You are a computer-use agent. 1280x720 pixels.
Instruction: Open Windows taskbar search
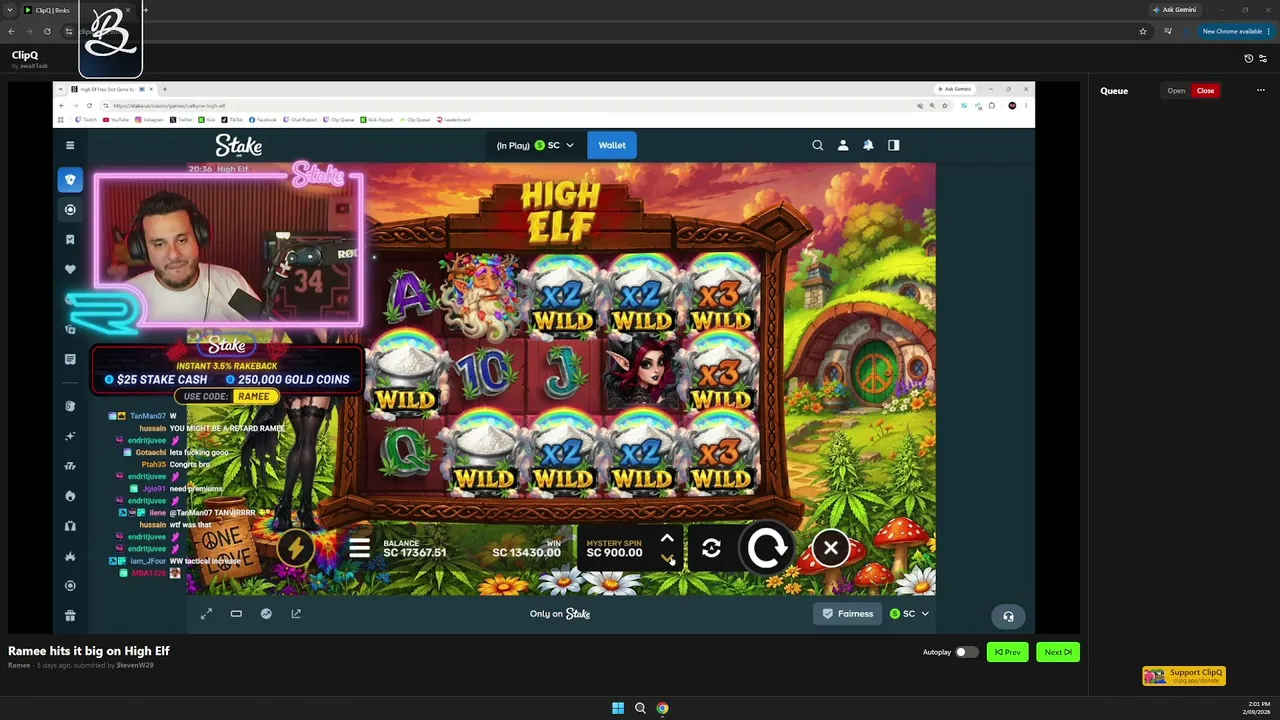(640, 708)
